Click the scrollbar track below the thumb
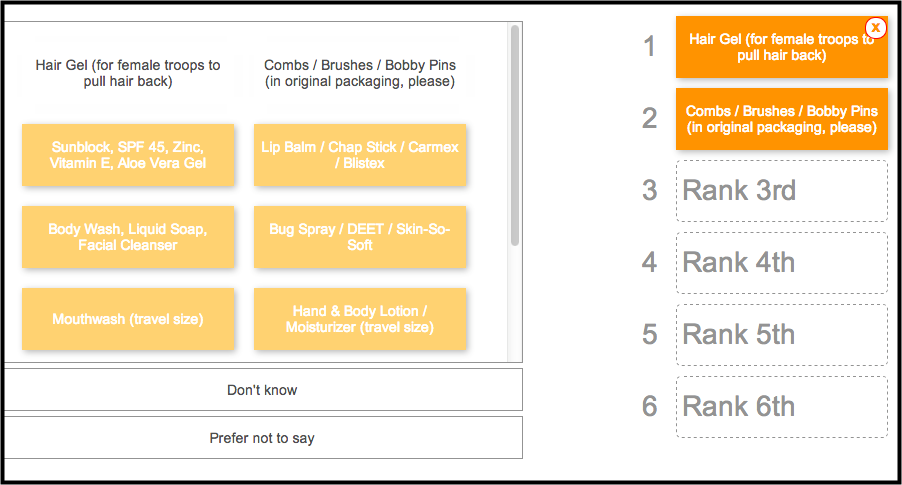Viewport: 902px width, 485px height. (x=515, y=304)
